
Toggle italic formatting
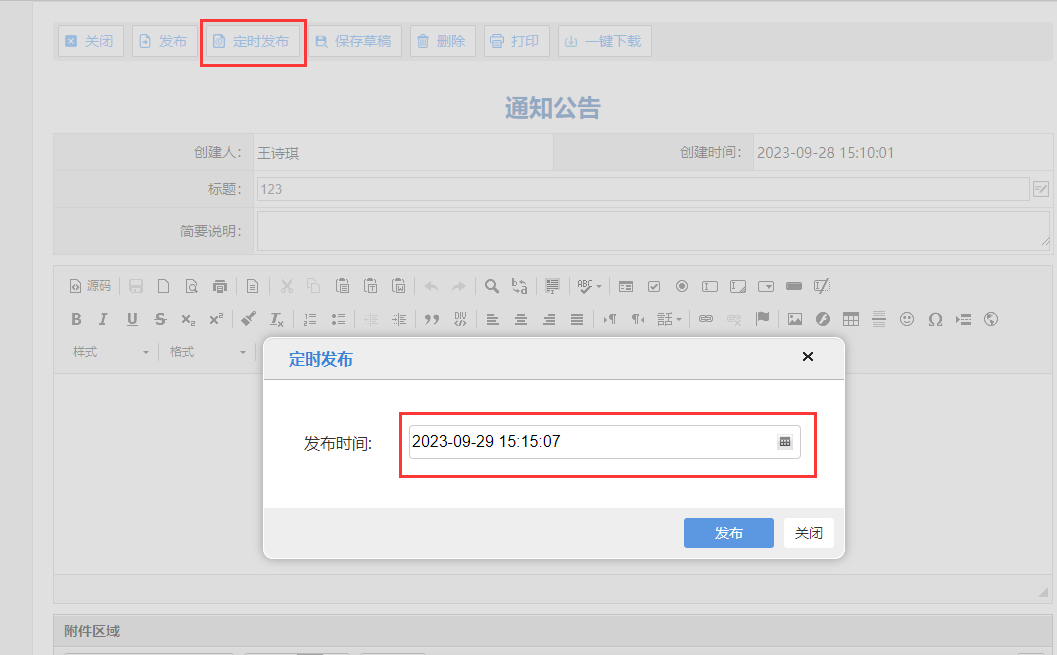103,319
